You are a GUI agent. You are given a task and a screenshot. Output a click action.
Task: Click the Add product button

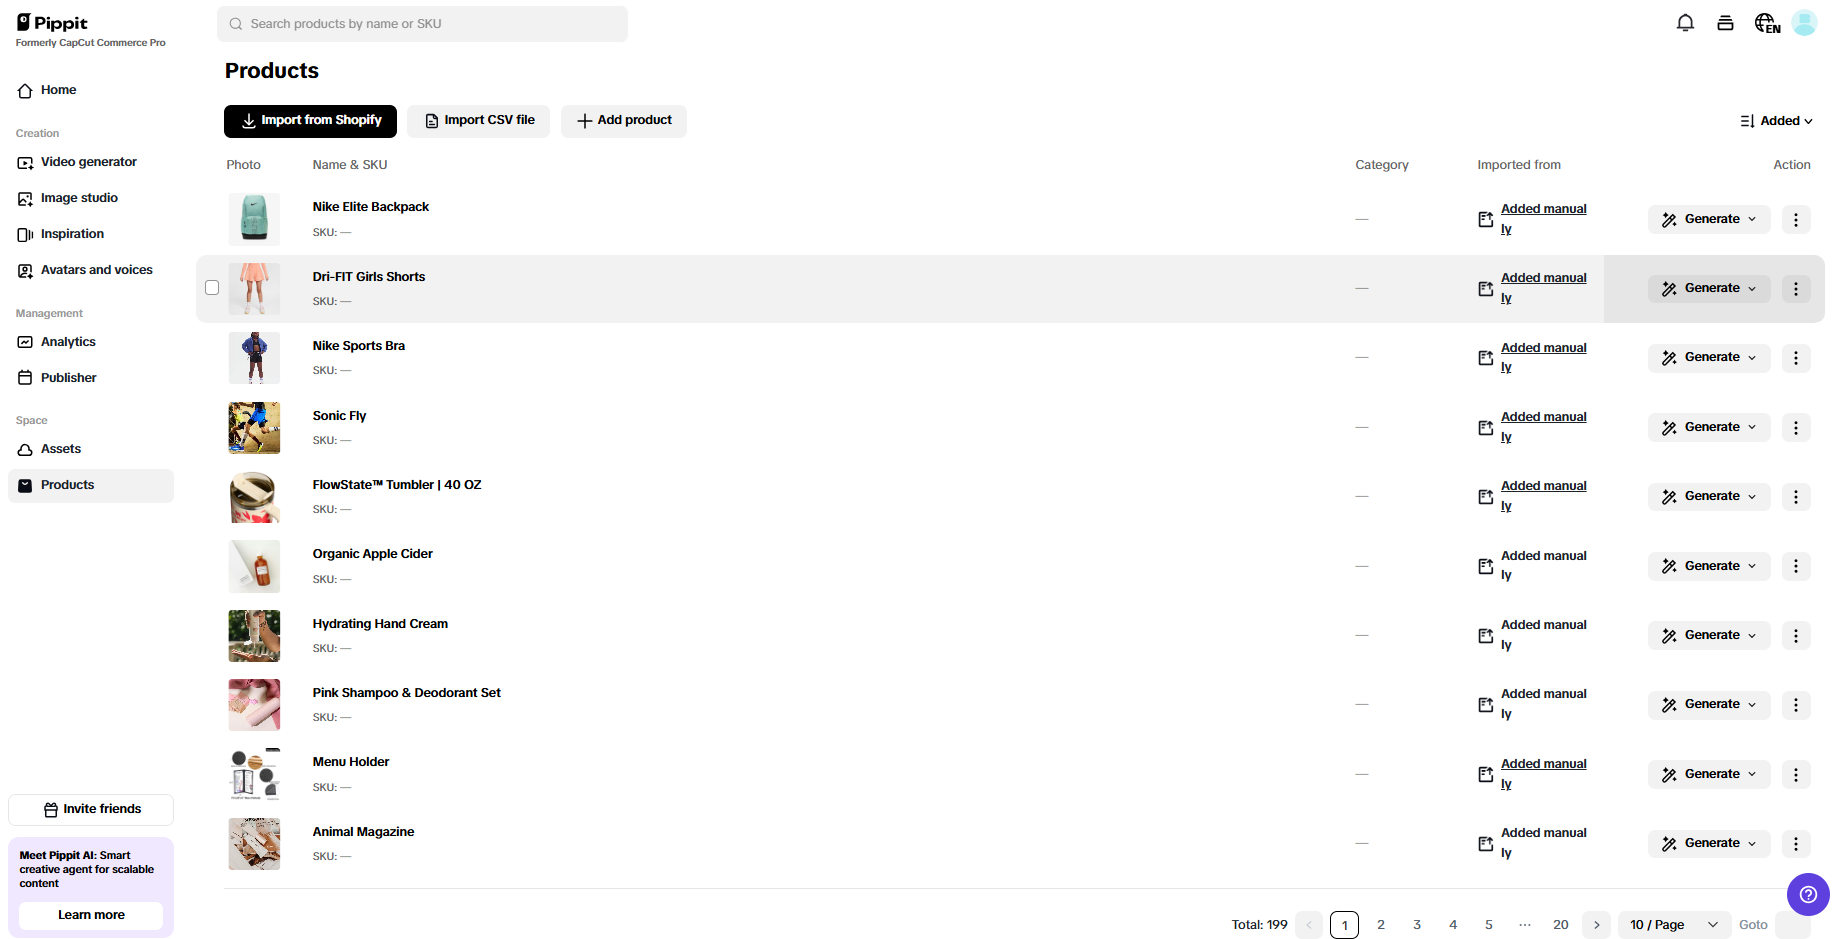(x=623, y=120)
